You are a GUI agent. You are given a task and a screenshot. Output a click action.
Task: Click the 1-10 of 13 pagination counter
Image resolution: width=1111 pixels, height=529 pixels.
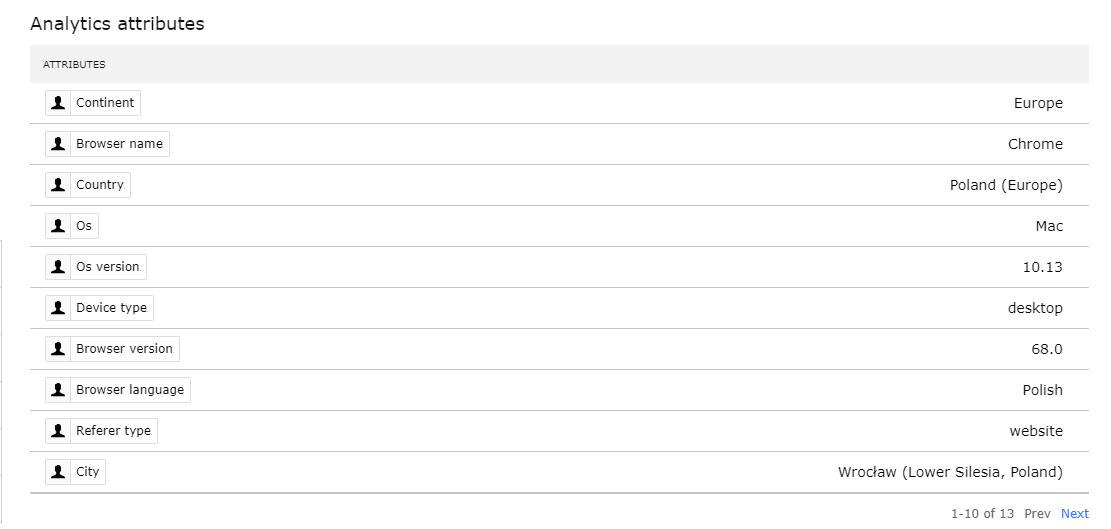[983, 513]
